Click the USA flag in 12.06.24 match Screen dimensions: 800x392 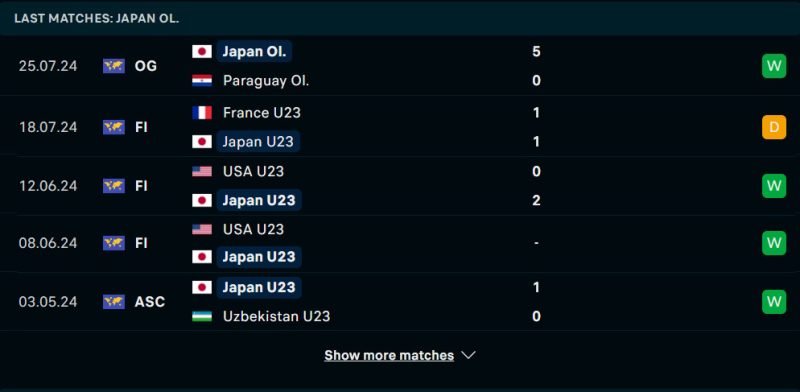(x=202, y=172)
